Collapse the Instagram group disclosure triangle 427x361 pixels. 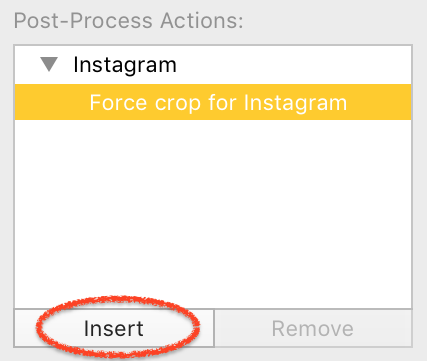[49, 64]
